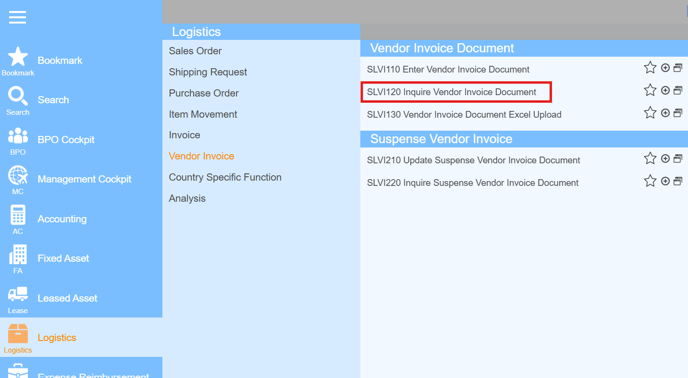Toggle bookmark star for SLVI120 Inquire Vendor Invoice
688x378 pixels.
650,90
